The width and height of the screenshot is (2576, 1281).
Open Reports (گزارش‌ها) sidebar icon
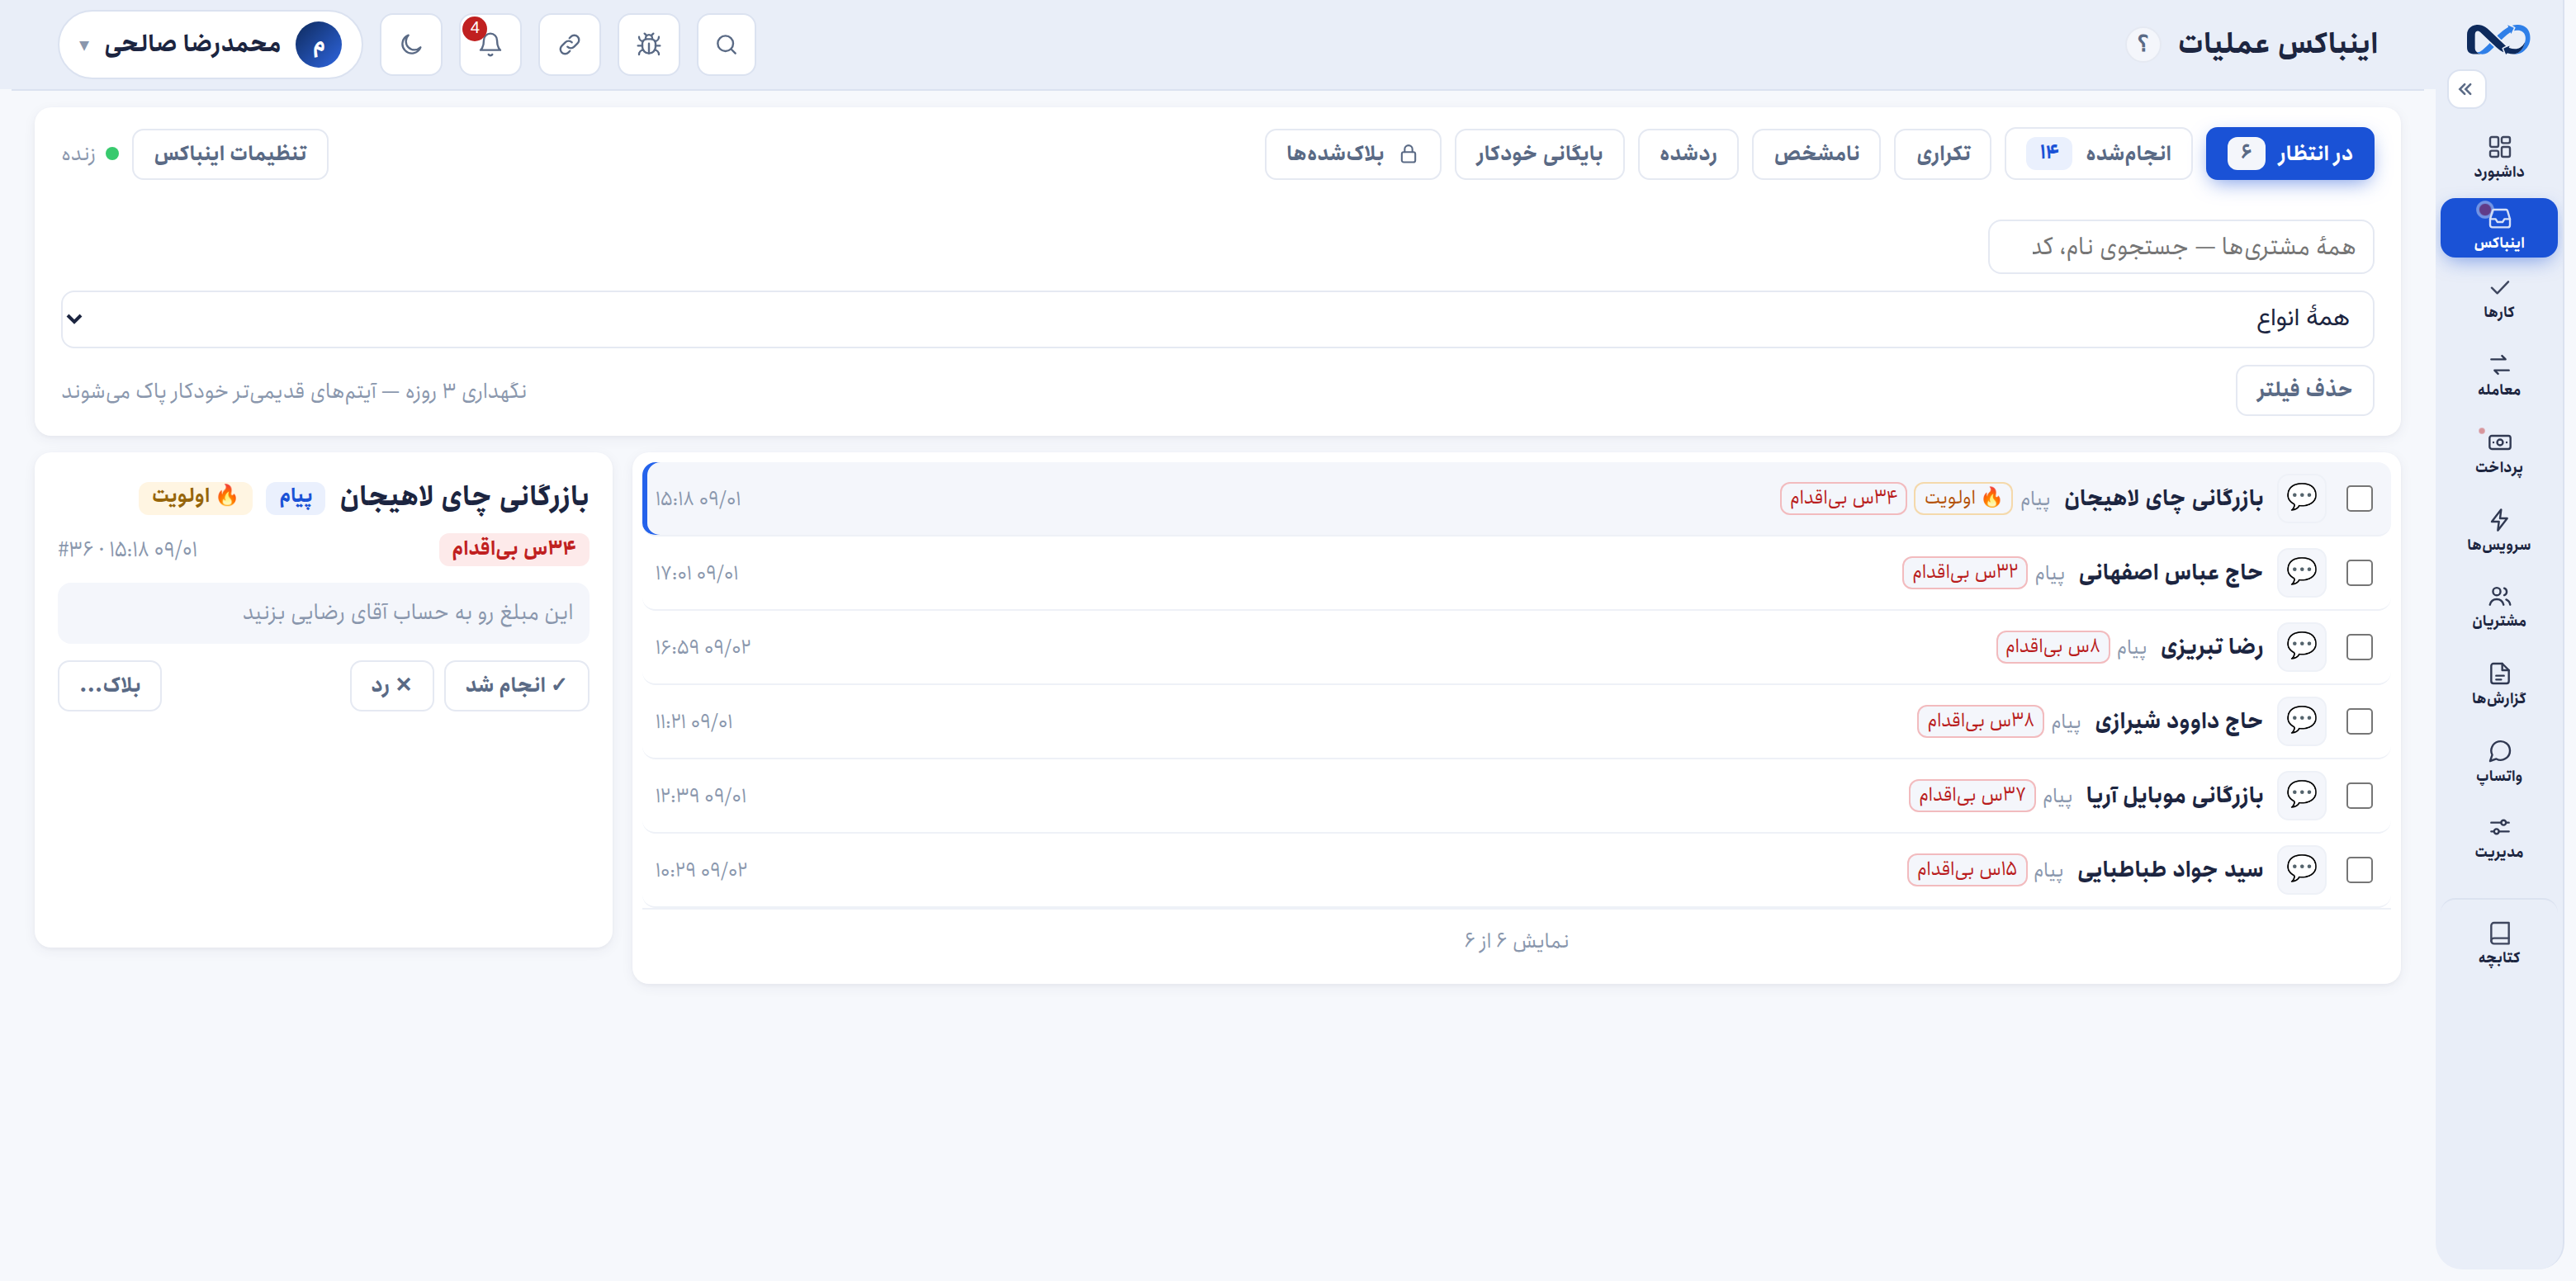(2498, 685)
